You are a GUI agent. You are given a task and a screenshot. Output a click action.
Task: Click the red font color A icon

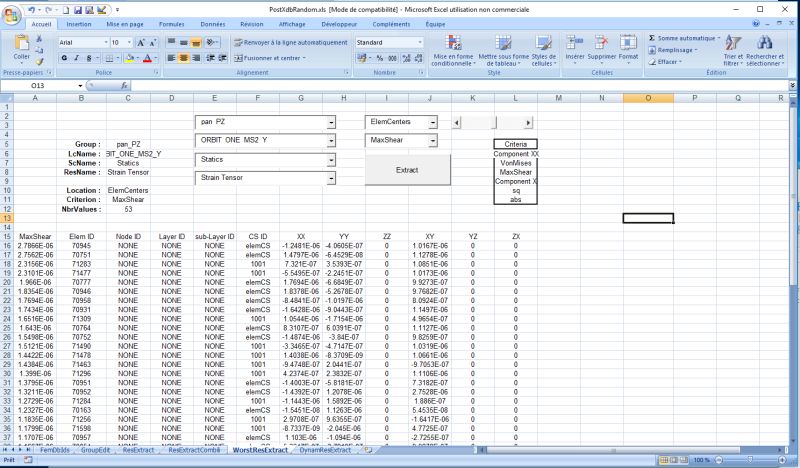point(147,58)
